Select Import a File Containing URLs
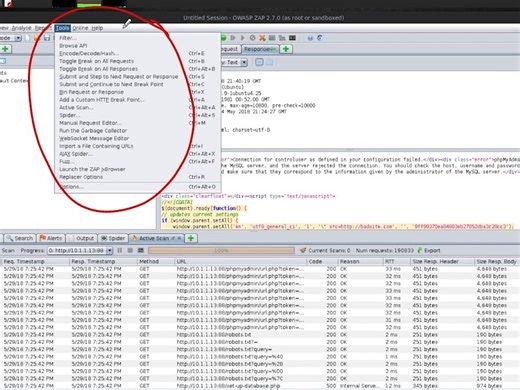This screenshot has height=390, width=520. point(137,146)
